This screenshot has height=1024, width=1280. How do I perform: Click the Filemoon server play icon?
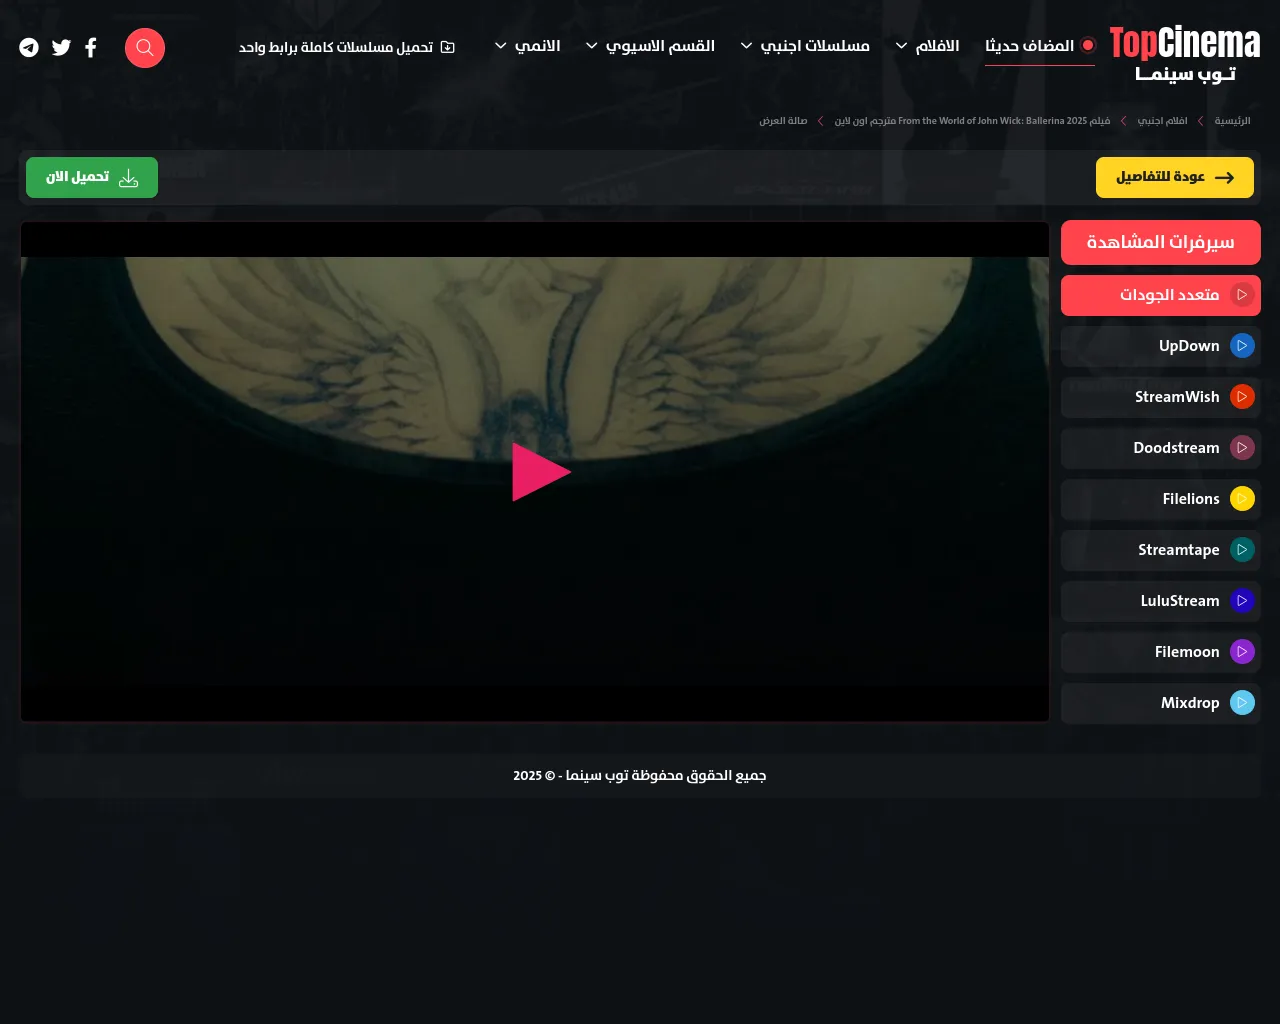(1242, 652)
